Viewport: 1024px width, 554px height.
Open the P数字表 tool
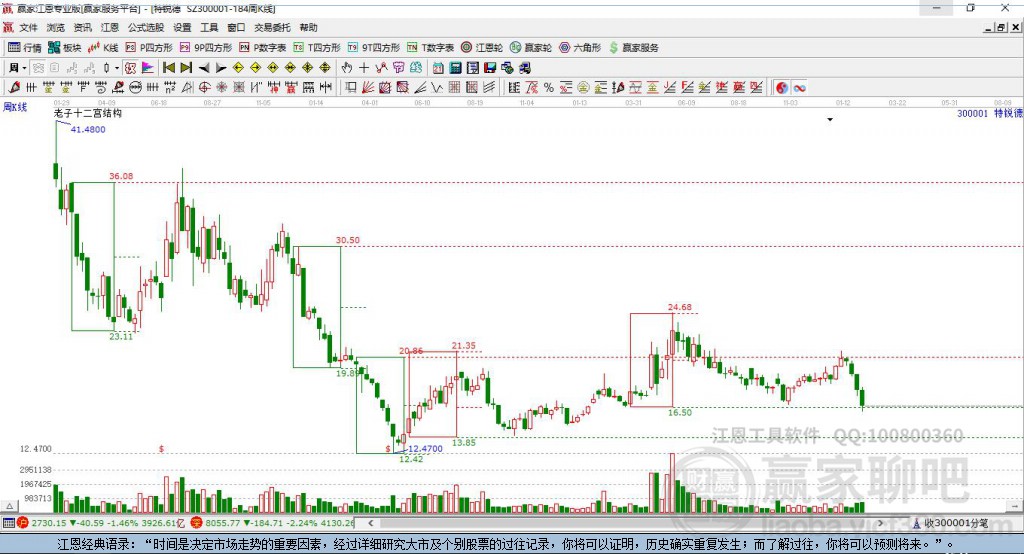tap(263, 48)
